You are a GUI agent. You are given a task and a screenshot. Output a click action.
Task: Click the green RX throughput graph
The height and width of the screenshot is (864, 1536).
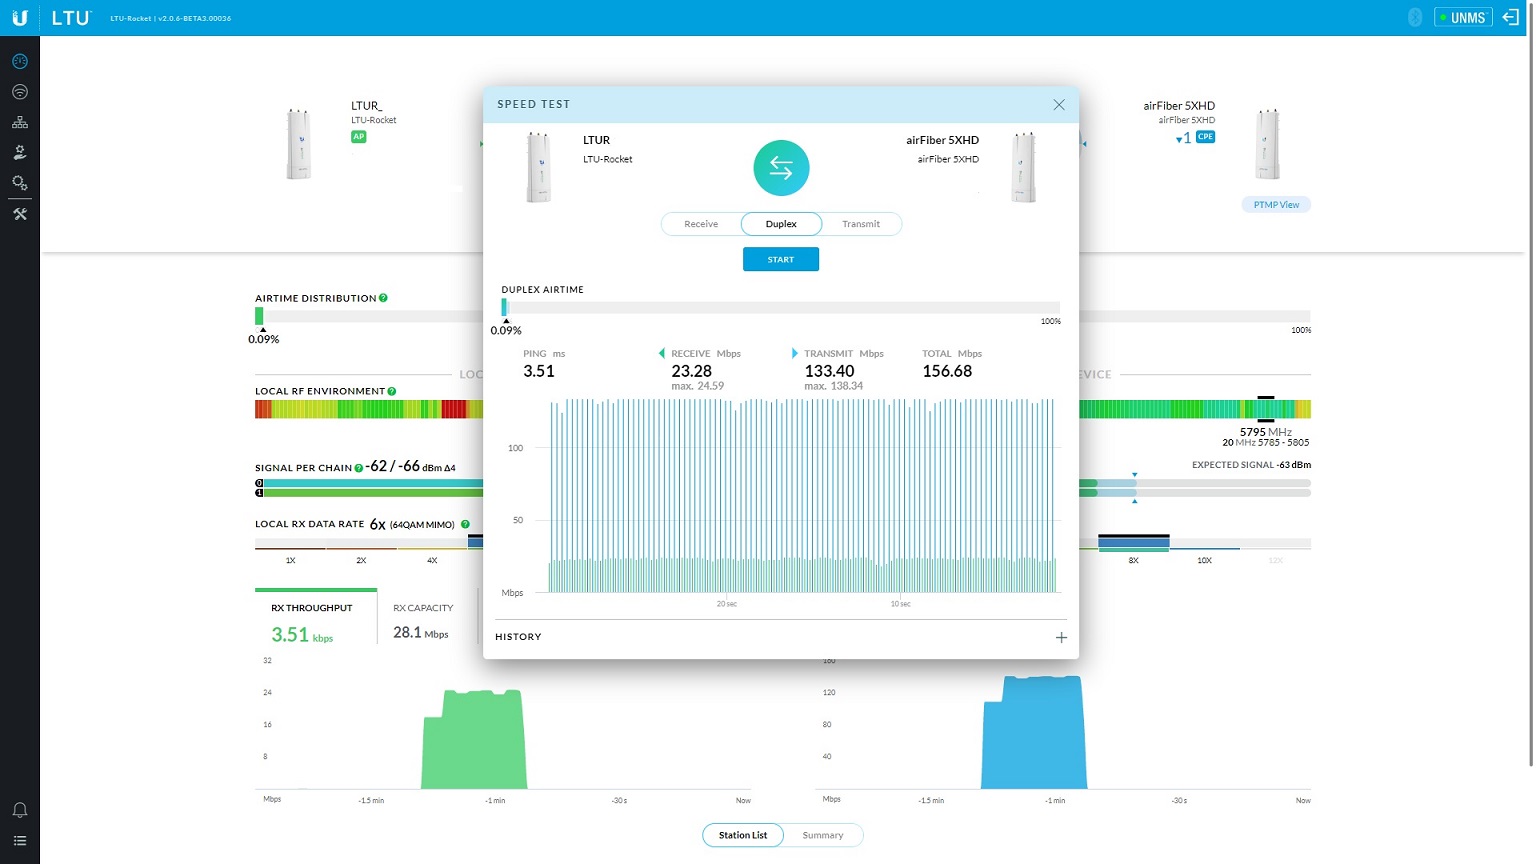pyautogui.click(x=474, y=739)
